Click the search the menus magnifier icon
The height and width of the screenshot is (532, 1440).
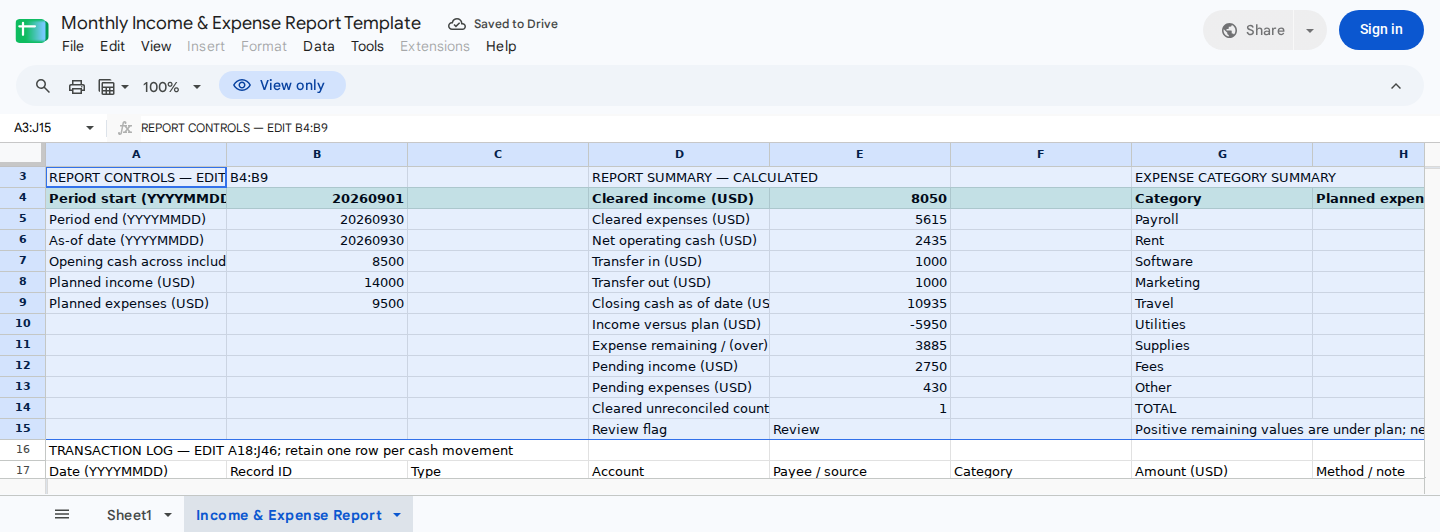43,86
